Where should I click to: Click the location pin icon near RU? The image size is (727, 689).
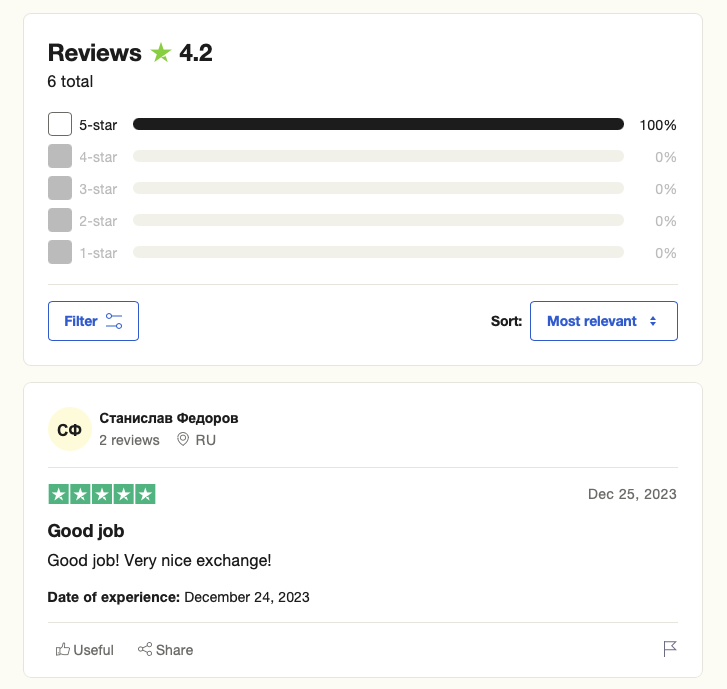[x=183, y=440]
